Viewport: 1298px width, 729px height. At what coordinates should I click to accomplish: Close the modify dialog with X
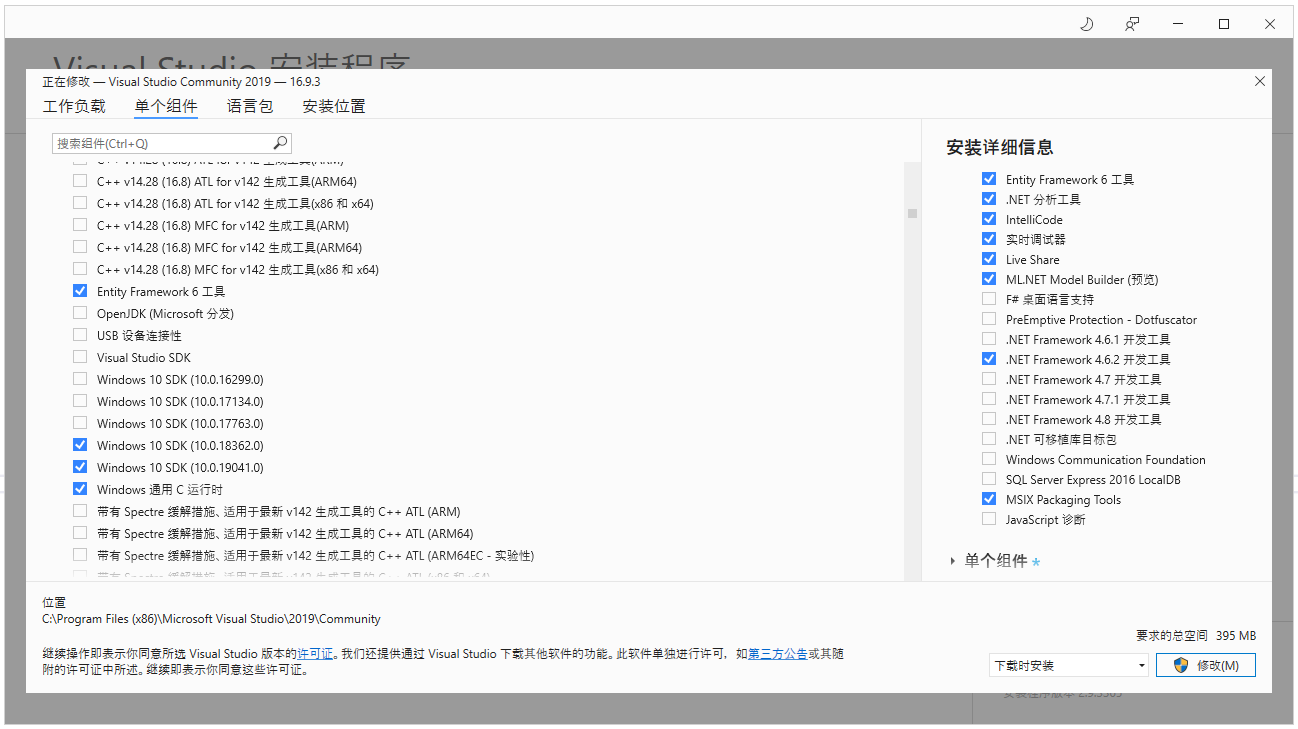pyautogui.click(x=1259, y=82)
